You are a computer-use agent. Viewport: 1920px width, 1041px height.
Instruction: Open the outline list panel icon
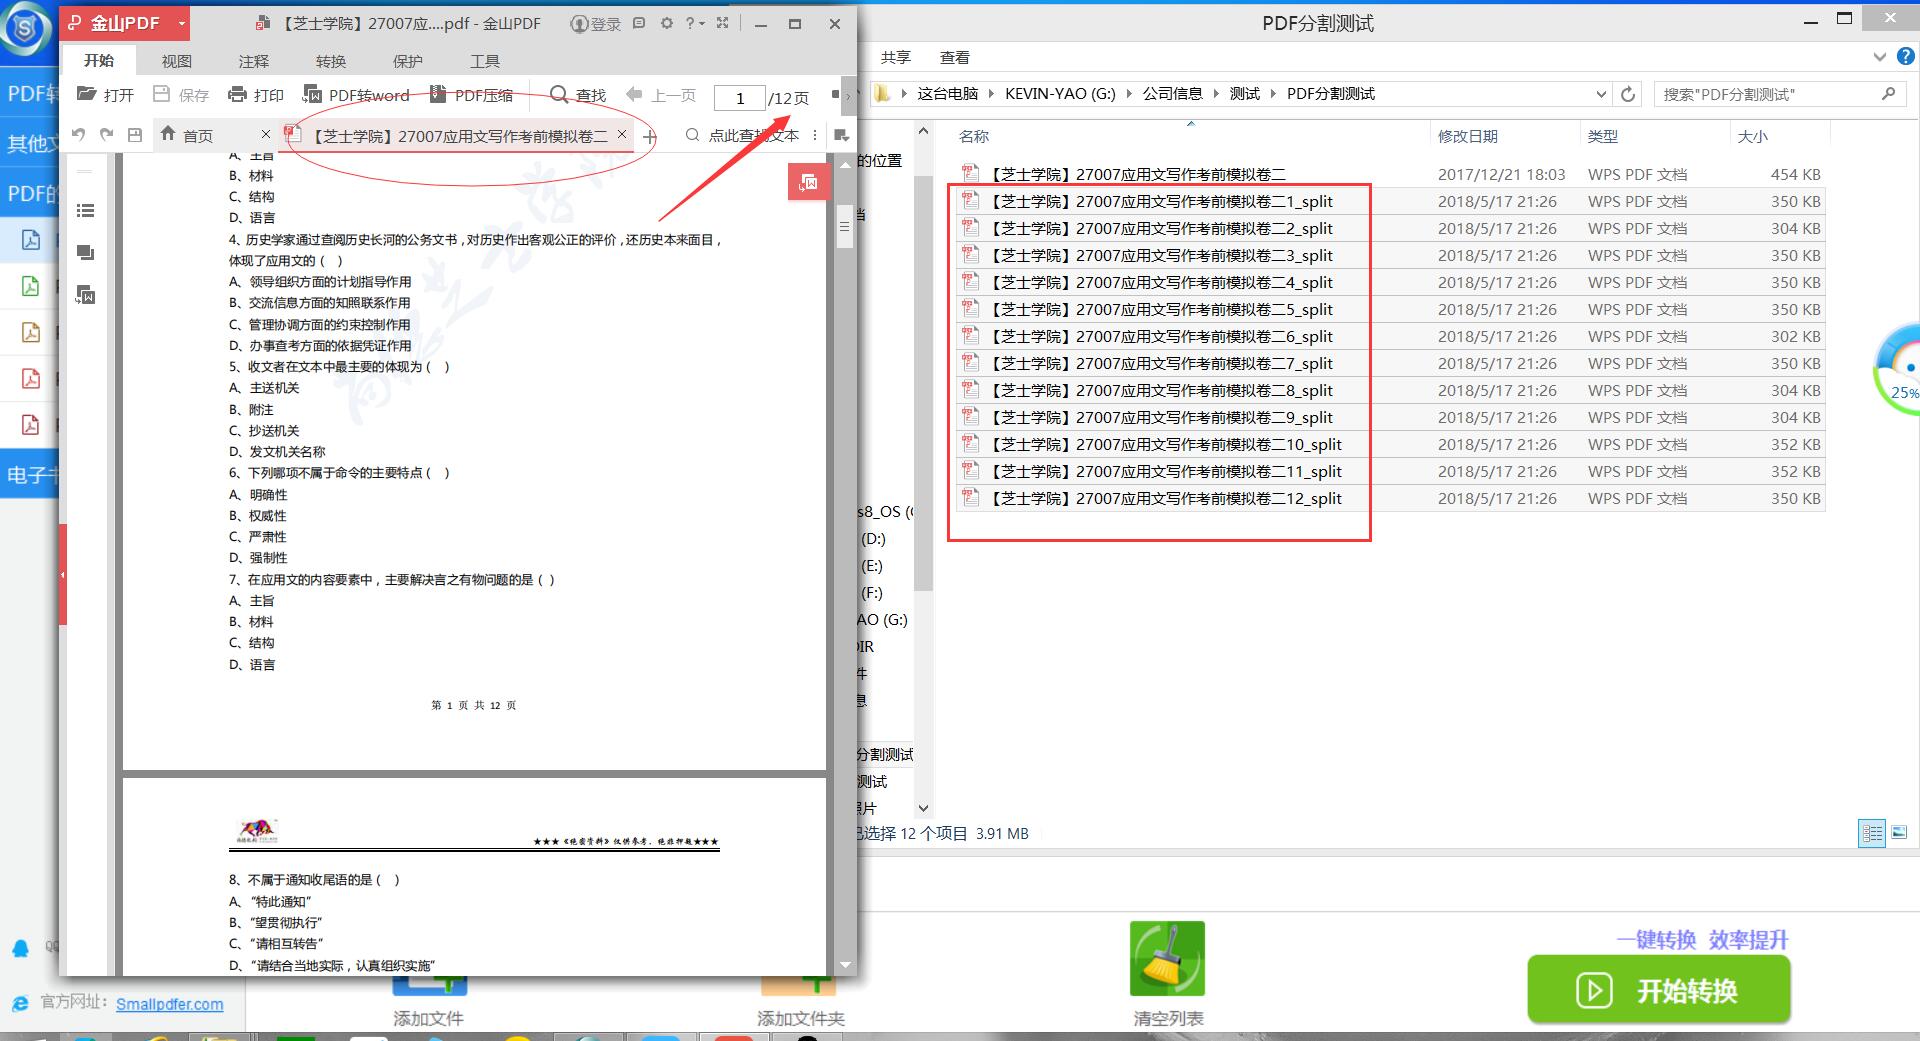[x=86, y=210]
